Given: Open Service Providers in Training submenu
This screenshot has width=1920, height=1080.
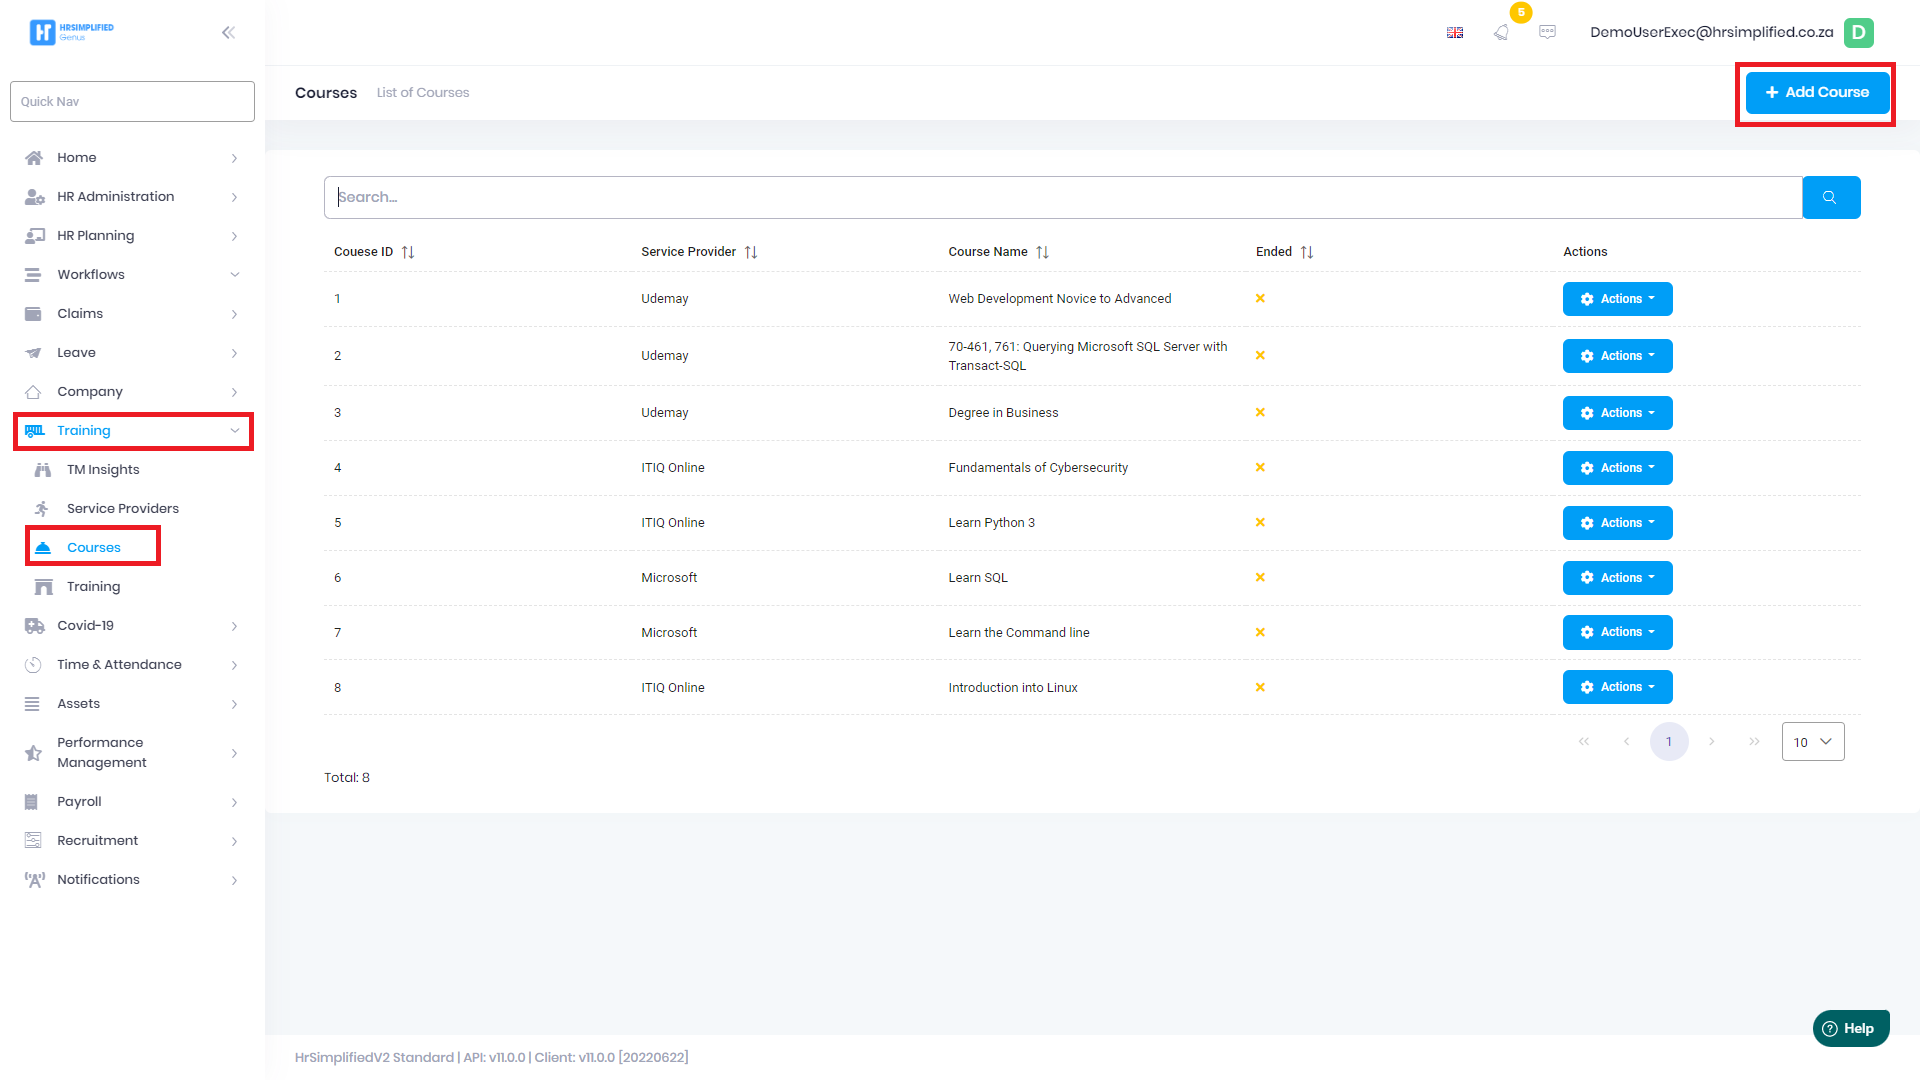Looking at the screenshot, I should [x=122, y=508].
